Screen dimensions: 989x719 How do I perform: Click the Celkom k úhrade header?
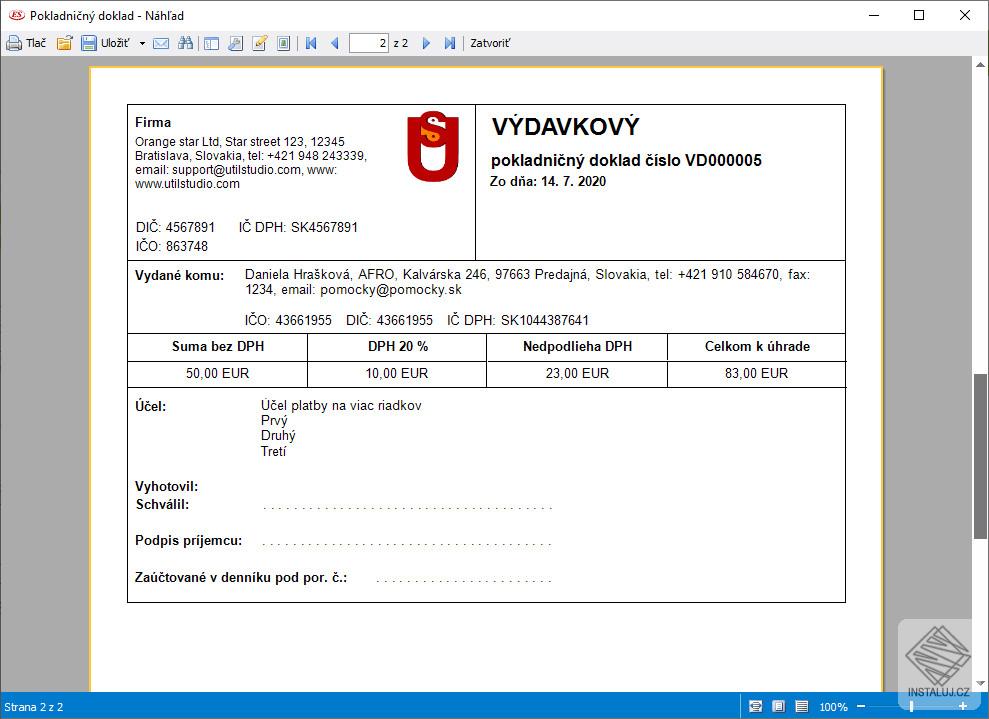tap(757, 346)
